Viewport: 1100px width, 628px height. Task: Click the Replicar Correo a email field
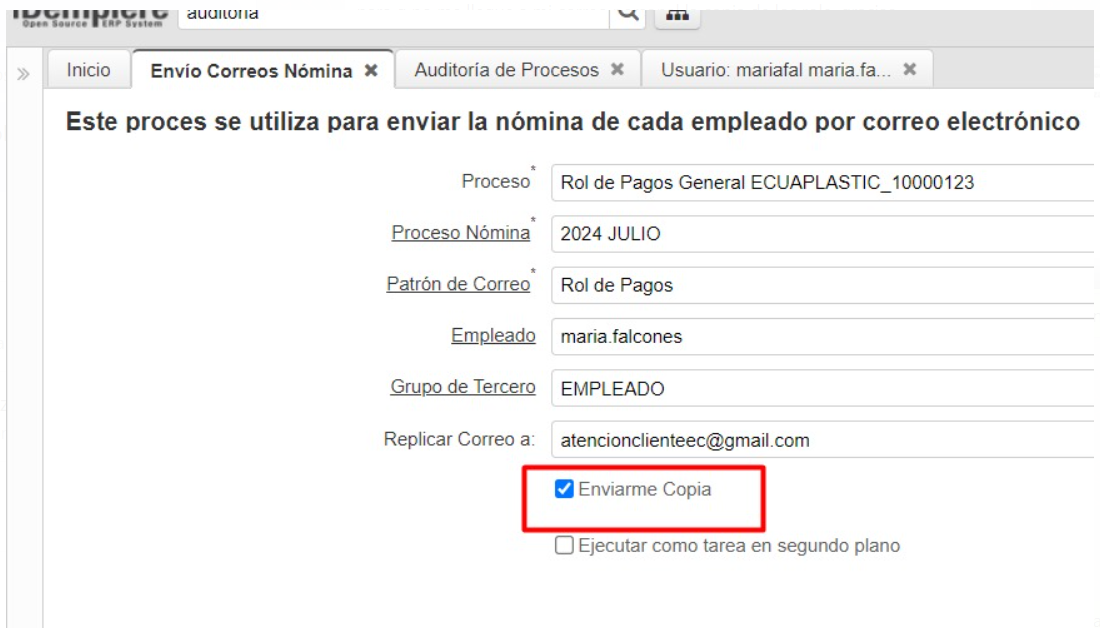pyautogui.click(x=820, y=439)
